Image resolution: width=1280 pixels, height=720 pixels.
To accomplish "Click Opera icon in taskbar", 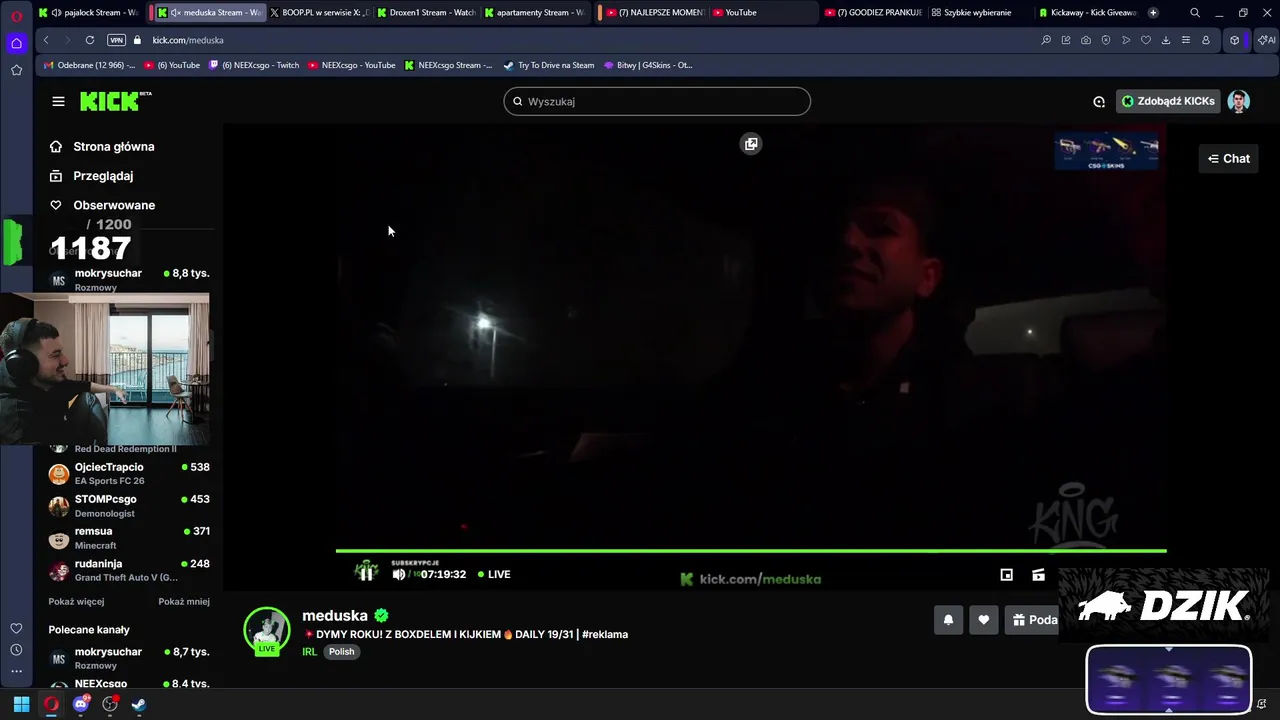I will pos(51,704).
